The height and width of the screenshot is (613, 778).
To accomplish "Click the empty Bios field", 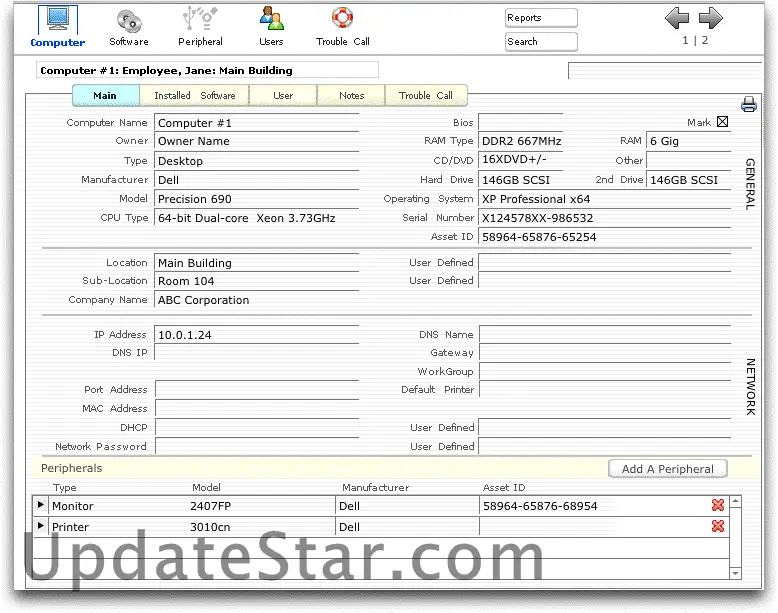I will click(520, 122).
